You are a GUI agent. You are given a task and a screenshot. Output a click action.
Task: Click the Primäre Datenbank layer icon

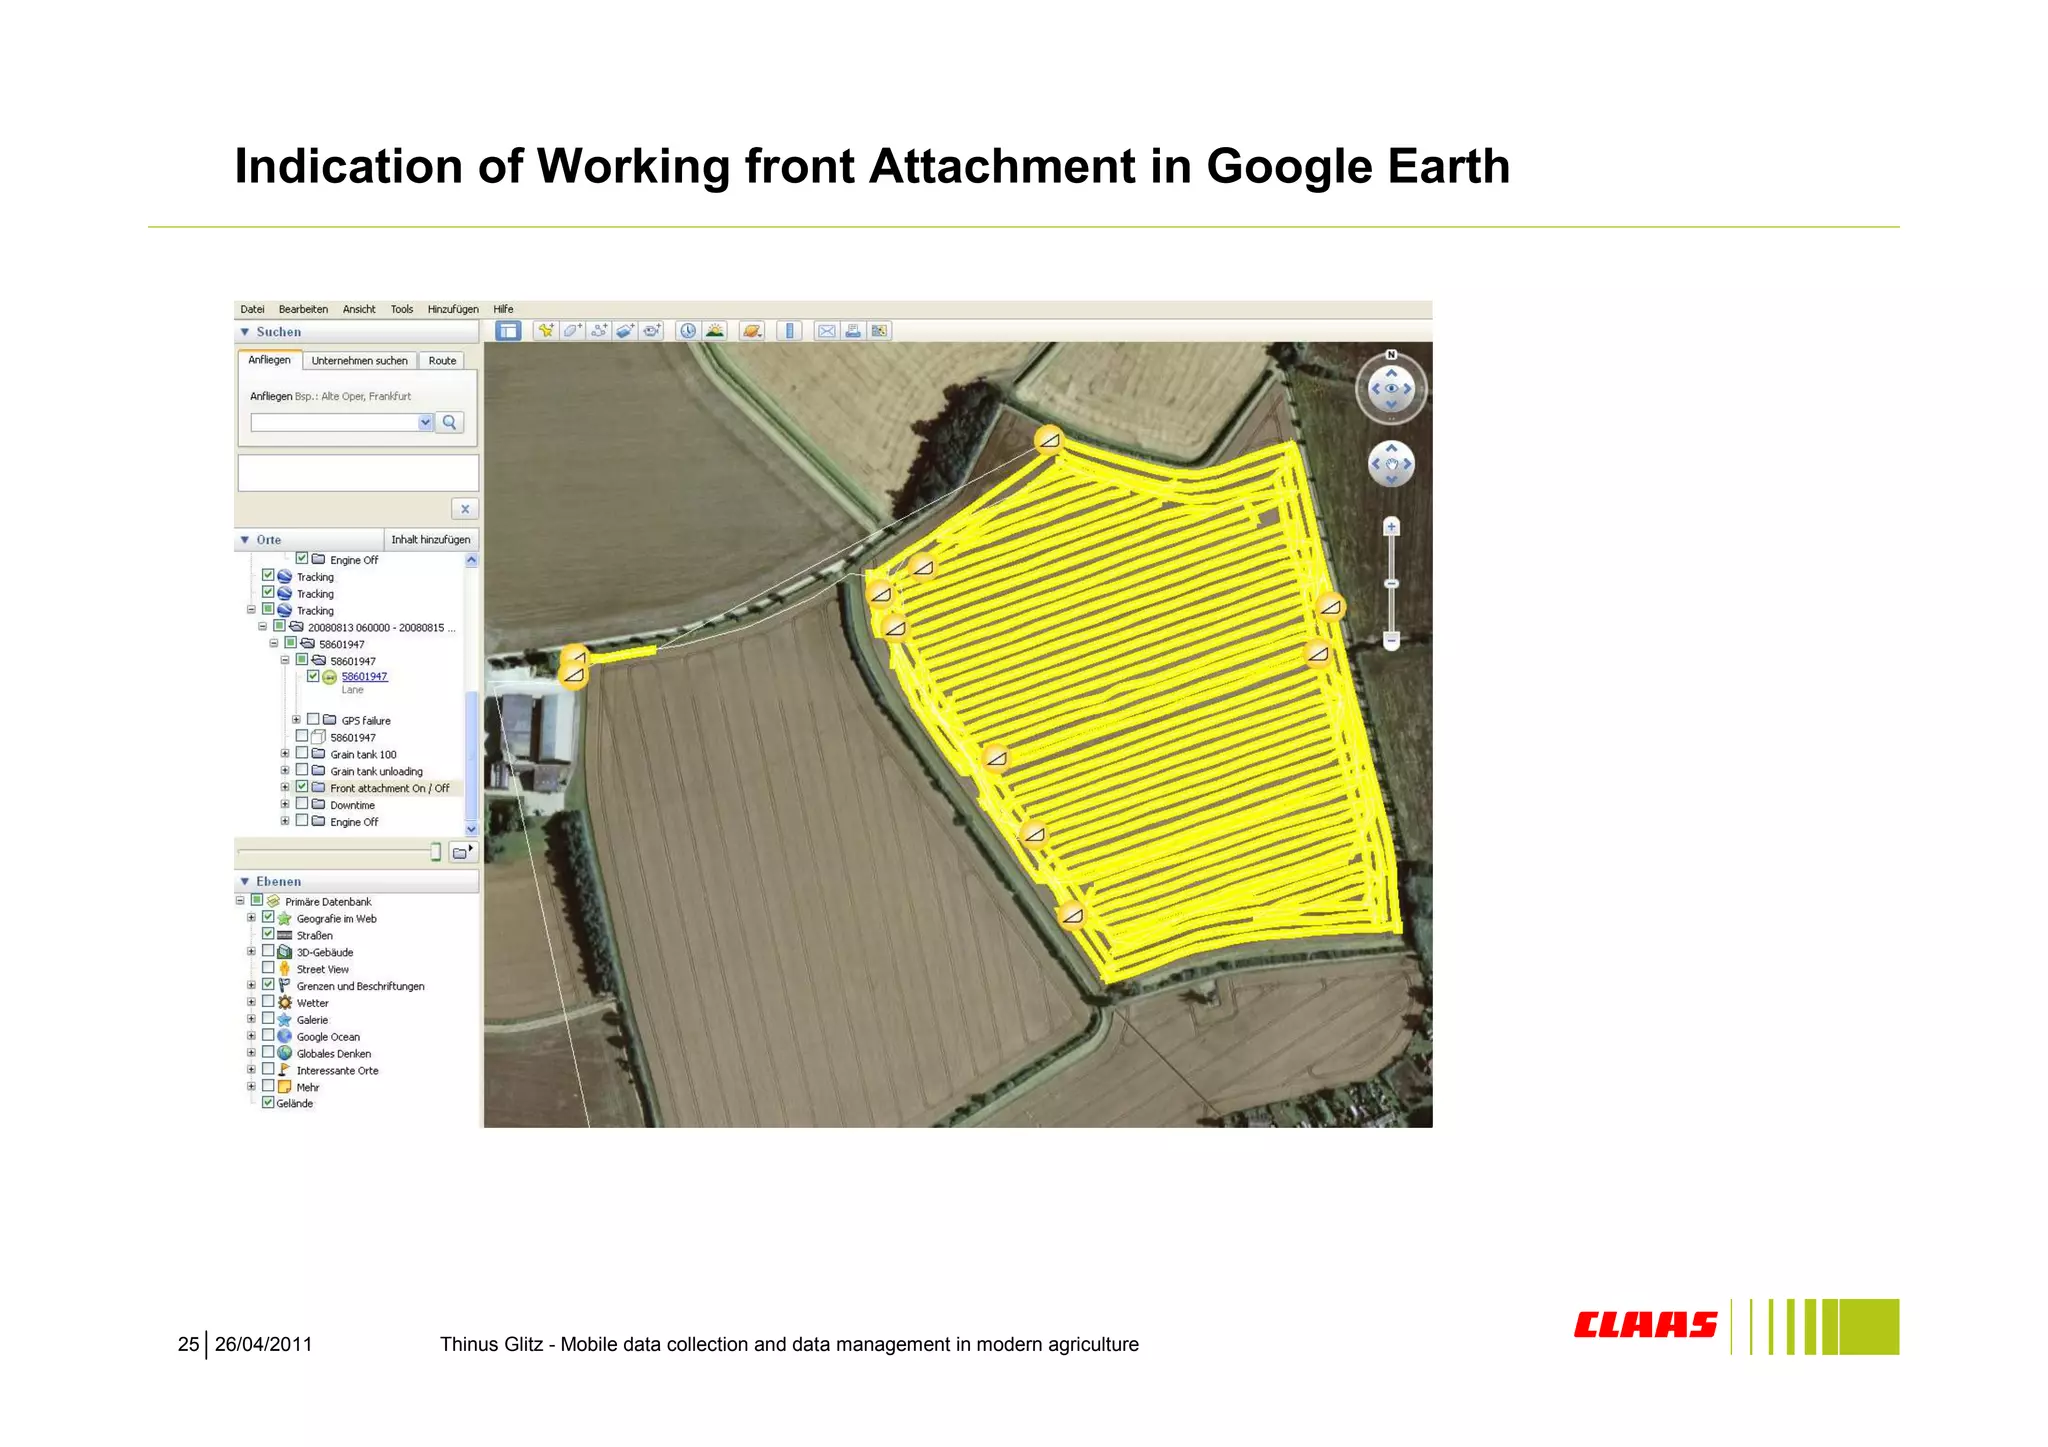click(273, 901)
